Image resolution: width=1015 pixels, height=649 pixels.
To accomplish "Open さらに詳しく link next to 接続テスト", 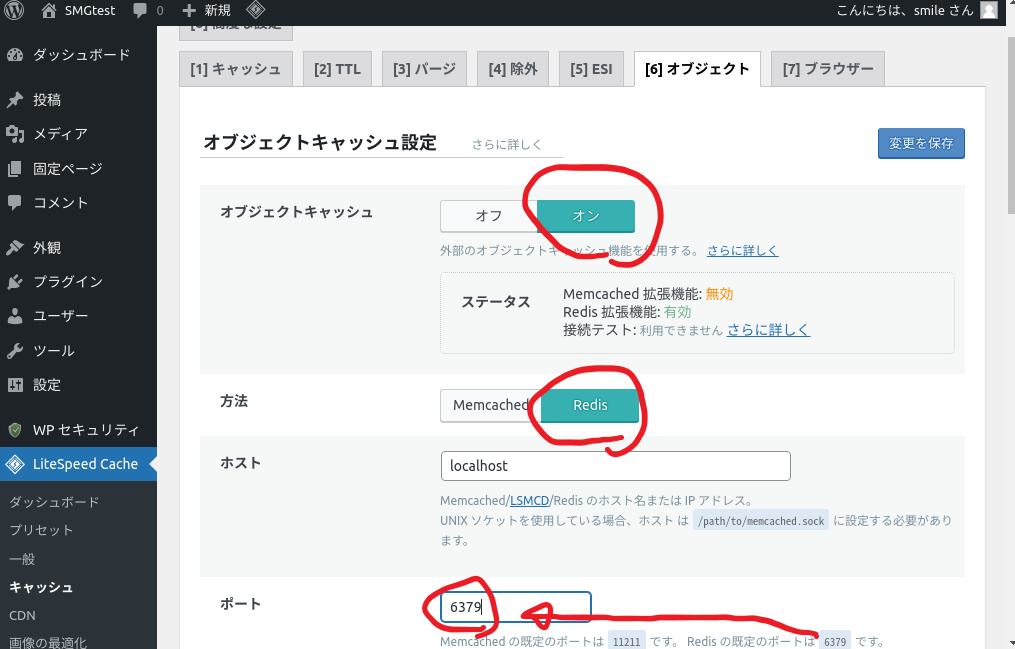I will 768,330.
